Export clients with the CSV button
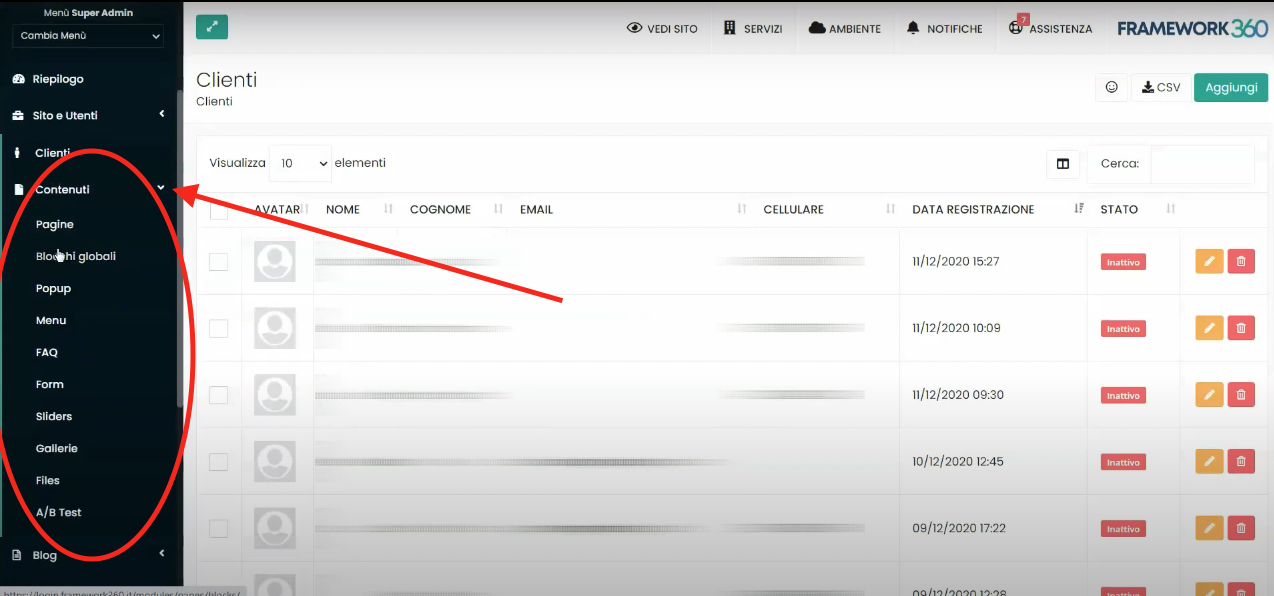The image size is (1274, 596). 1161,87
